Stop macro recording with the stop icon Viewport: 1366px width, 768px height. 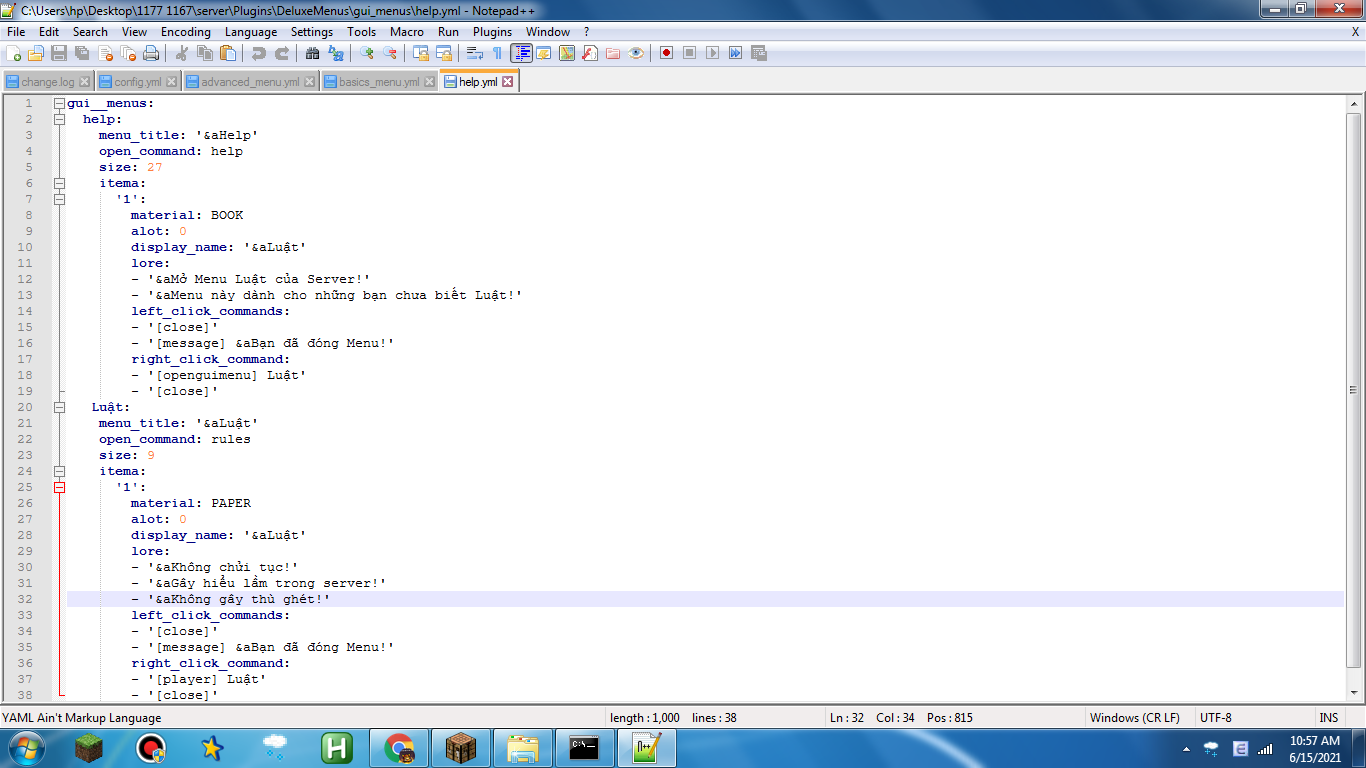[689, 53]
